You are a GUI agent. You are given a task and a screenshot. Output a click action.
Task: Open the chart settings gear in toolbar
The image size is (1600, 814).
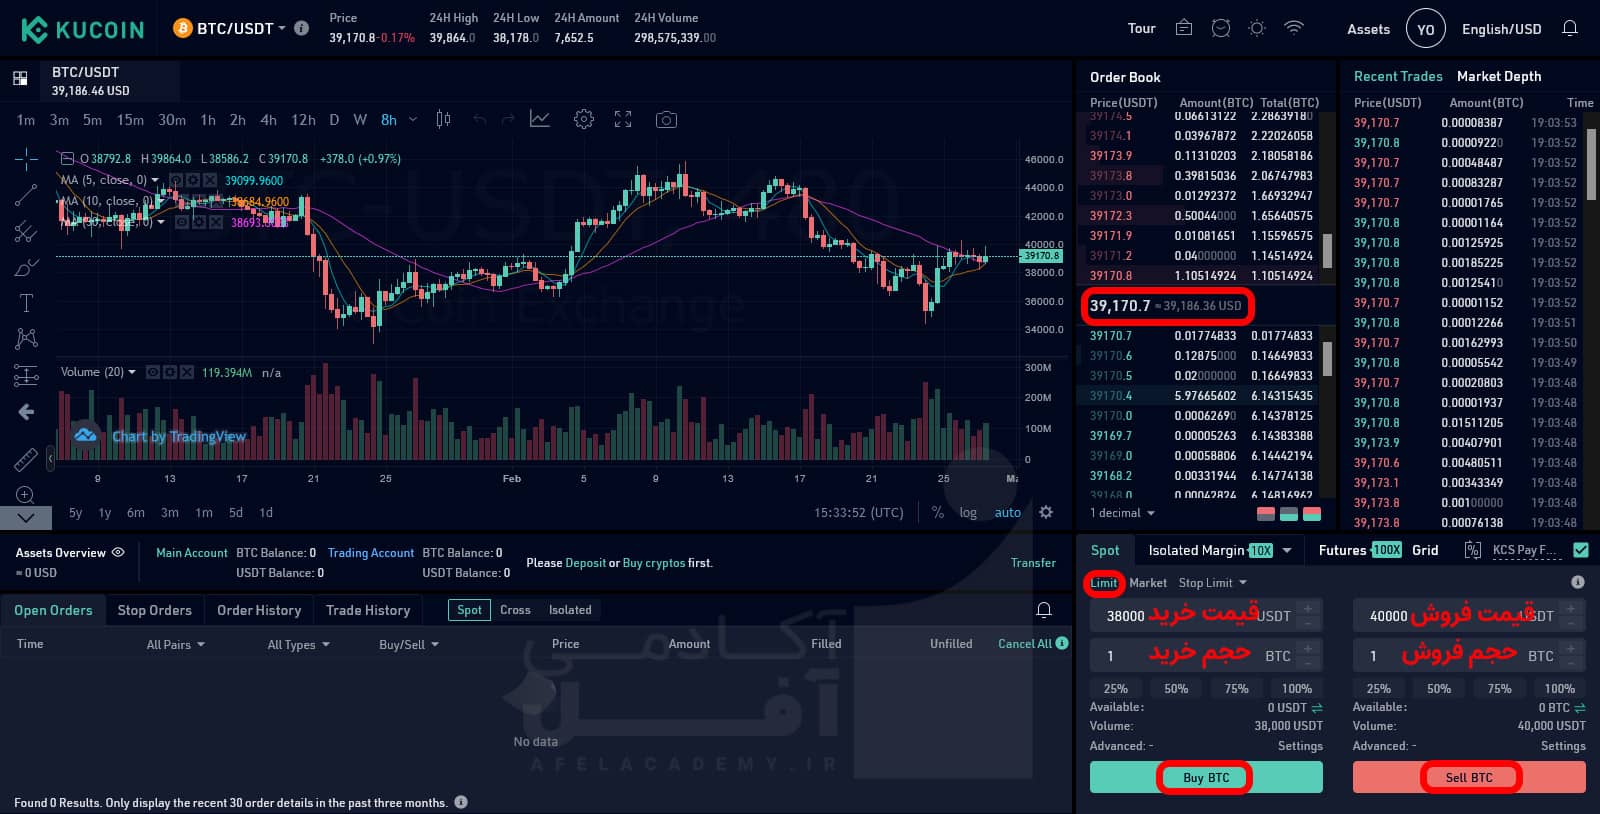coord(584,119)
